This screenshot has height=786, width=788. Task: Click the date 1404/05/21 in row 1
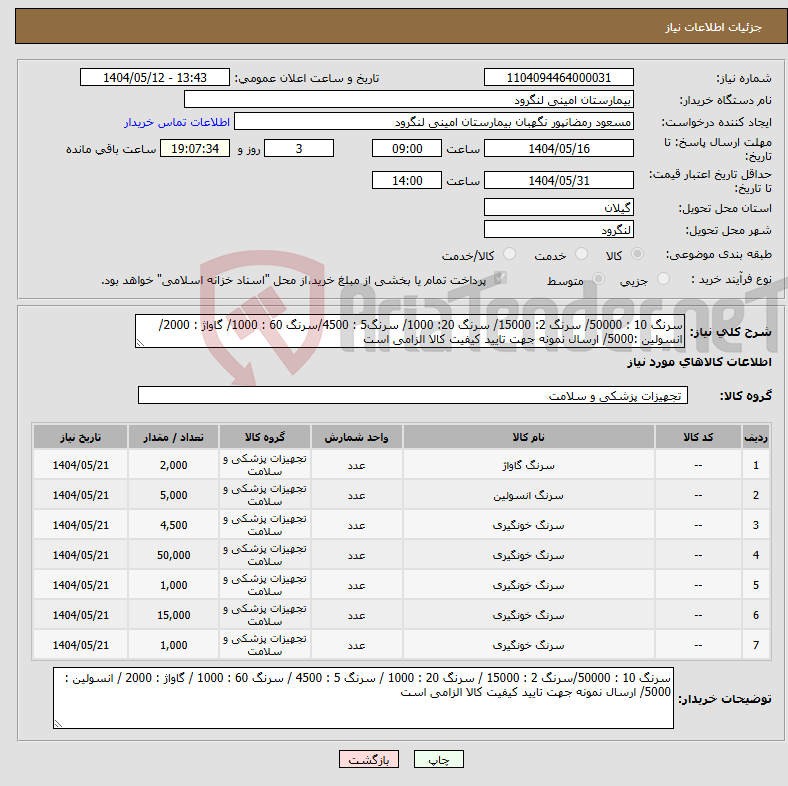click(80, 465)
